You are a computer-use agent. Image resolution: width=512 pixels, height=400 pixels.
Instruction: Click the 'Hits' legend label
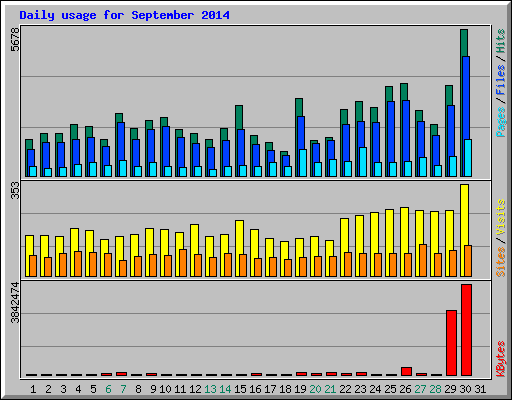click(x=500, y=41)
